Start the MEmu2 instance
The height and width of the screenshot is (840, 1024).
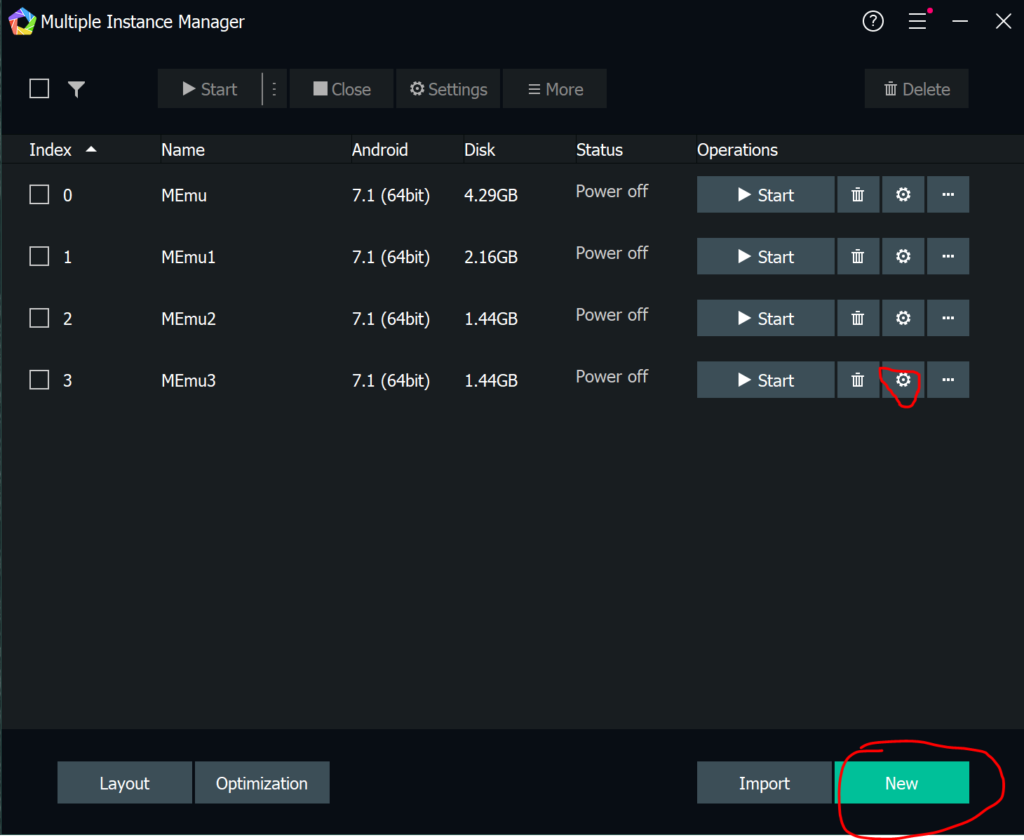pyautogui.click(x=765, y=318)
